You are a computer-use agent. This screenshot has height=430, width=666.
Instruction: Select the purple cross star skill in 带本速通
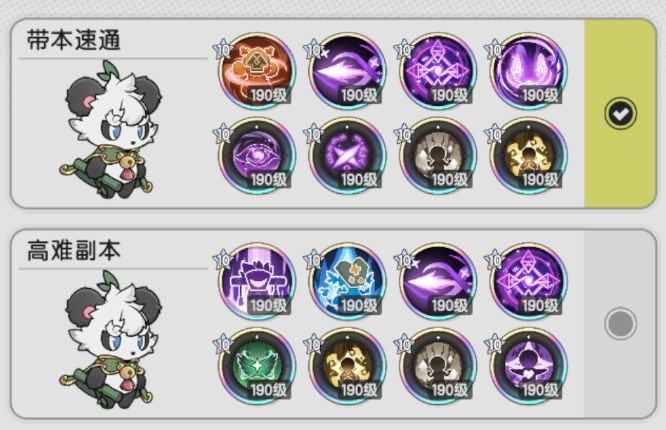(x=347, y=156)
